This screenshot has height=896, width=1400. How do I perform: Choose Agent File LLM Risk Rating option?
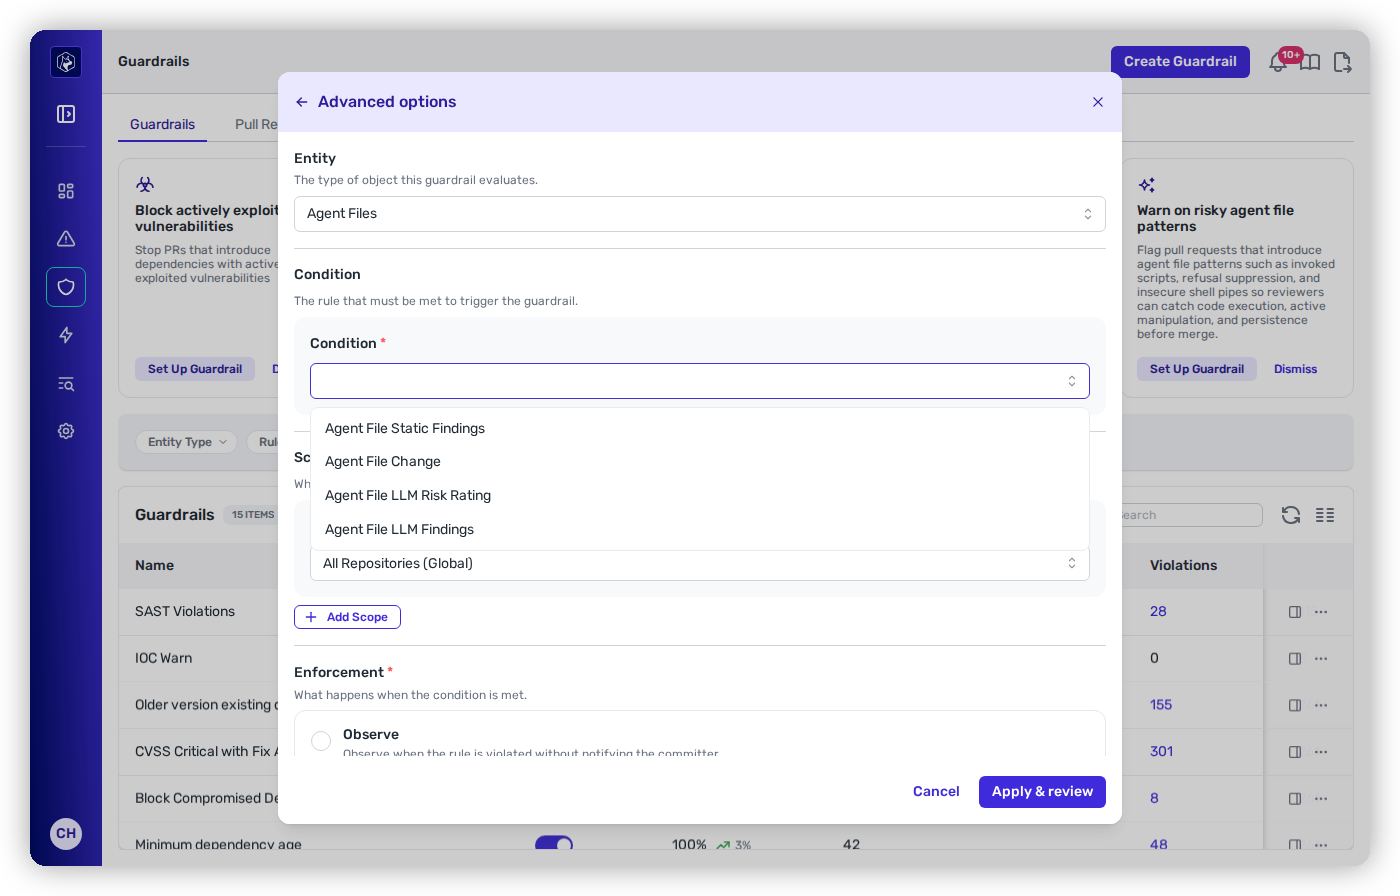point(700,495)
